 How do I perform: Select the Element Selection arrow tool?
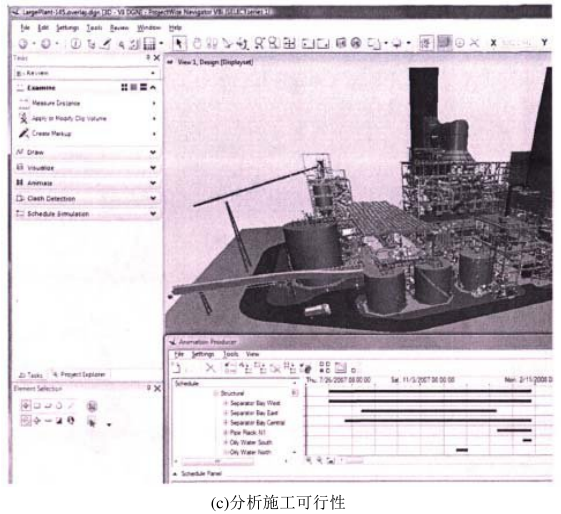point(179,43)
